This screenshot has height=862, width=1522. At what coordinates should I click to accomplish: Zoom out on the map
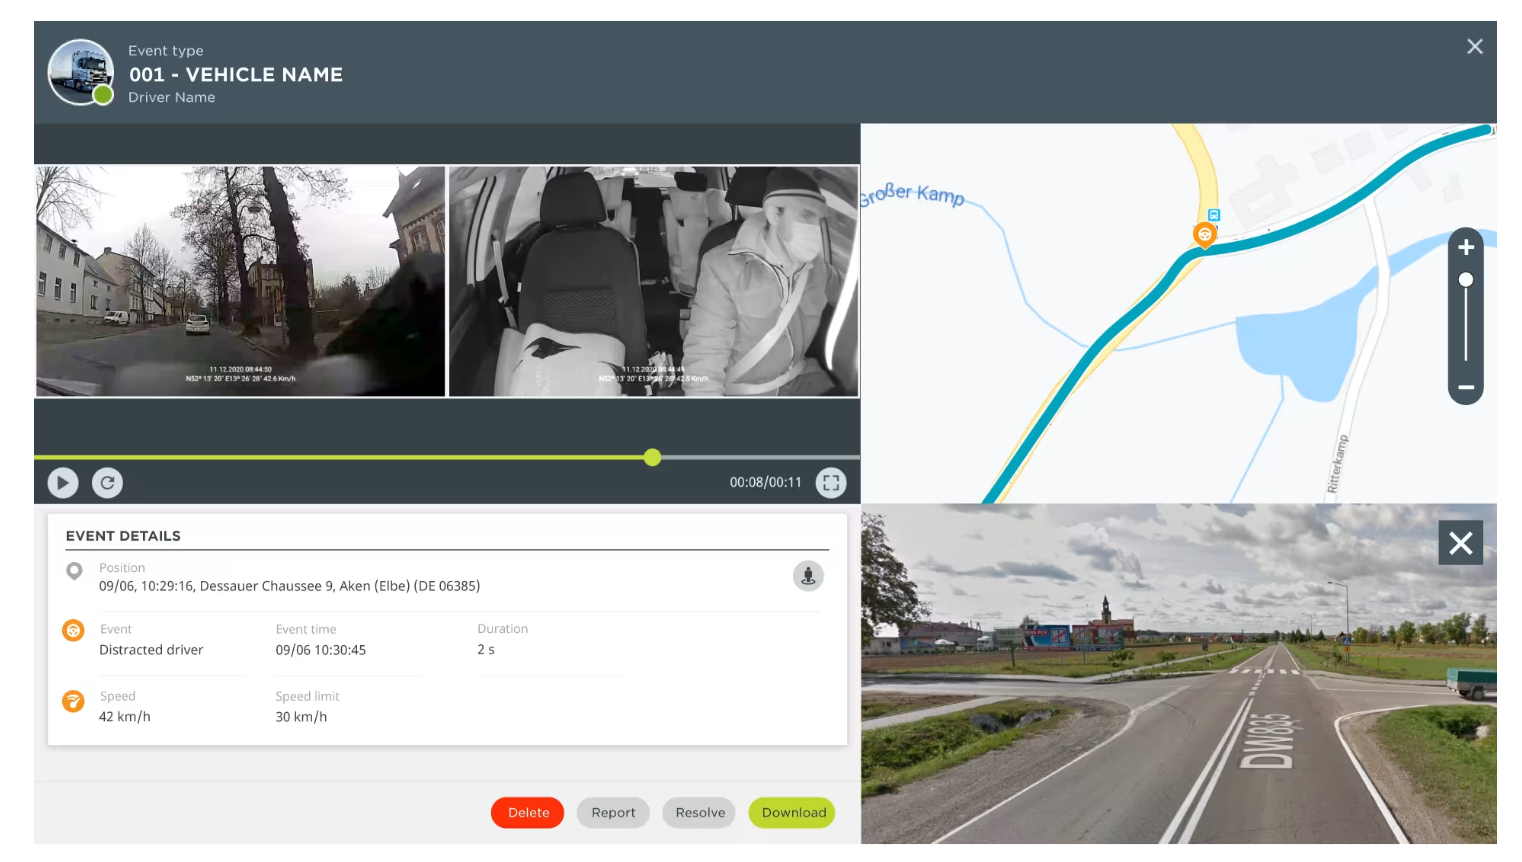tap(1465, 387)
